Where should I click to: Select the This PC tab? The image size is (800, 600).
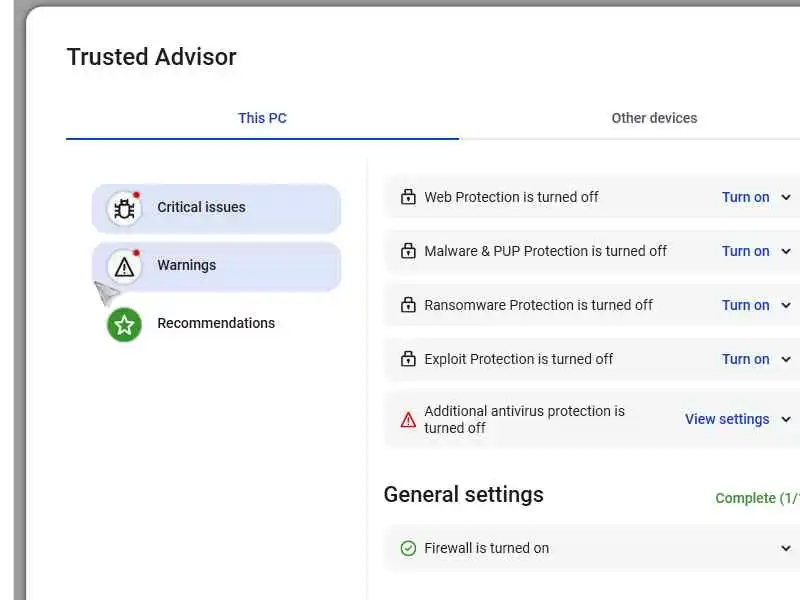click(x=262, y=118)
